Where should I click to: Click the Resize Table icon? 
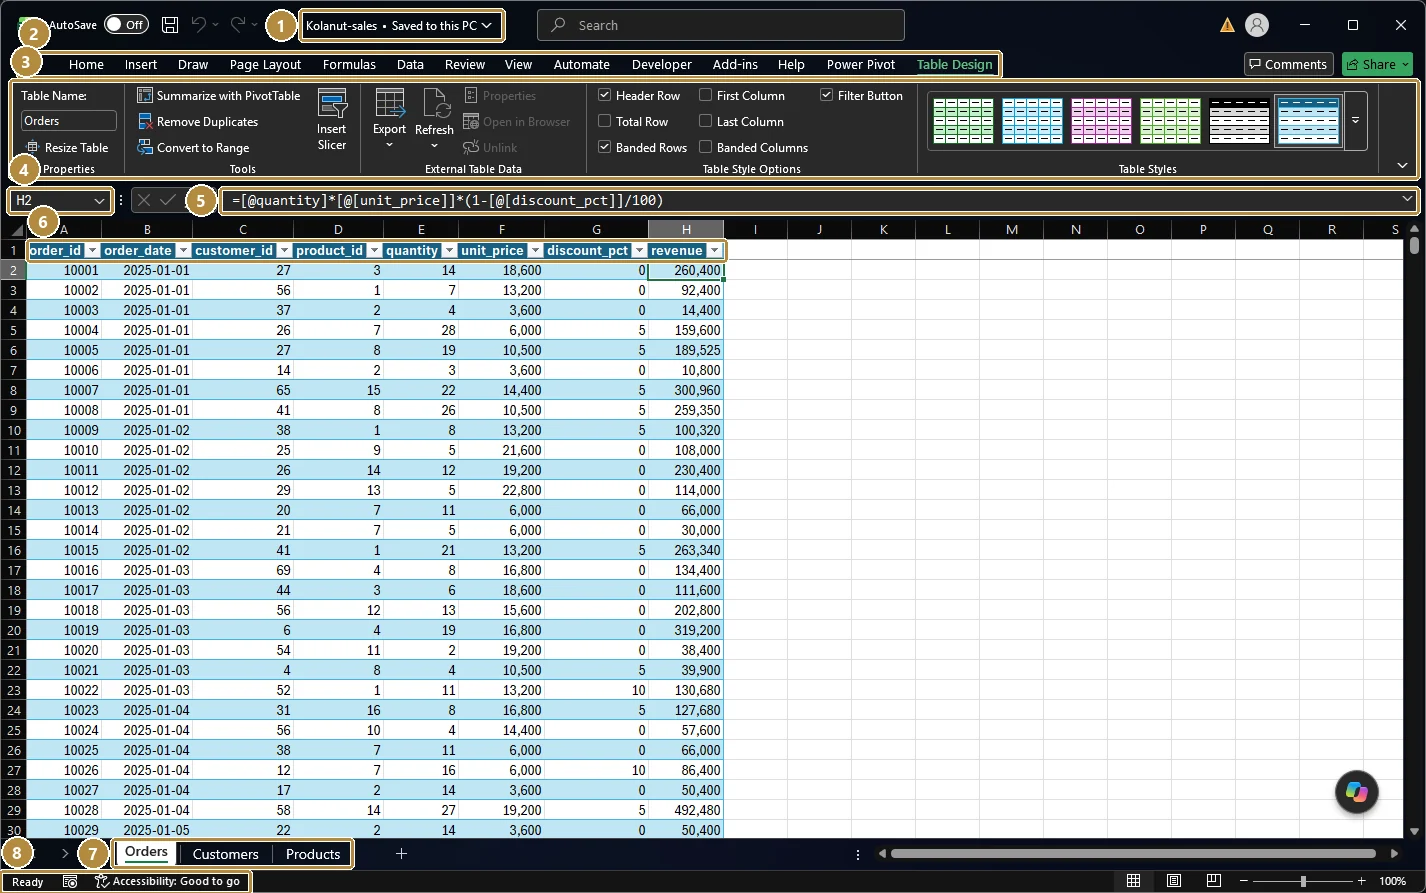(x=32, y=147)
